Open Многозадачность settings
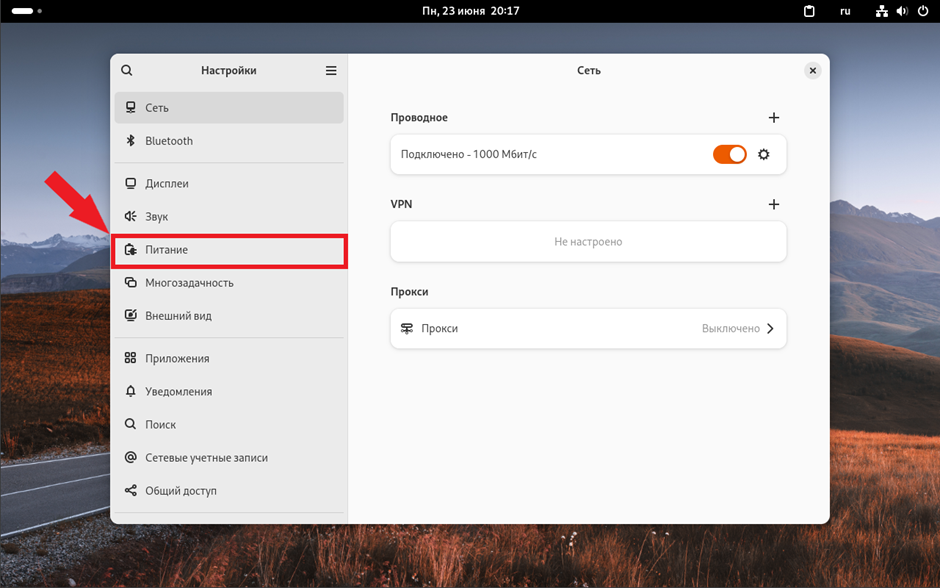The width and height of the screenshot is (940, 588). point(229,283)
